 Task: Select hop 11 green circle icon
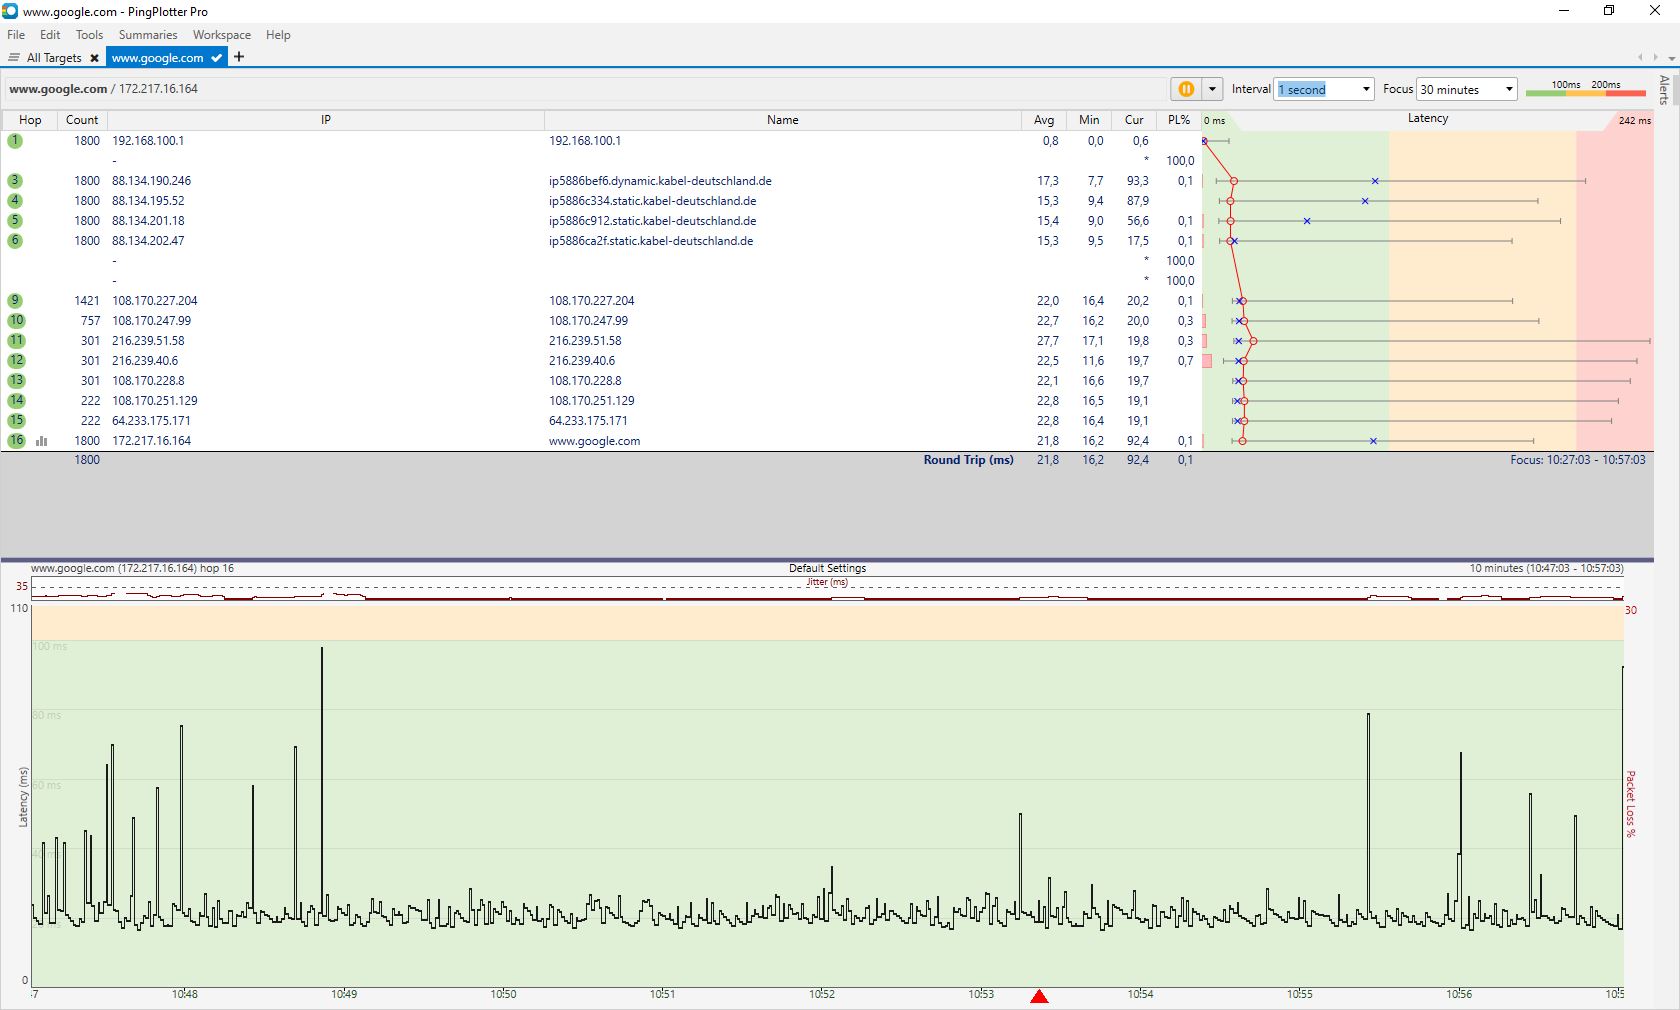[16, 341]
